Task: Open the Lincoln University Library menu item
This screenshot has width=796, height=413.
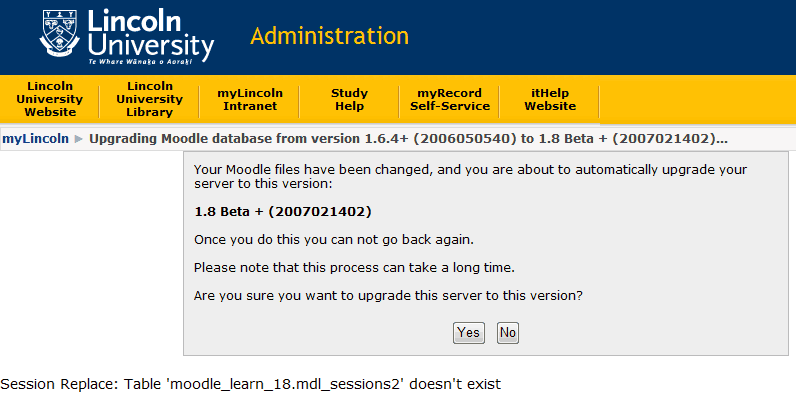Action: [150, 99]
